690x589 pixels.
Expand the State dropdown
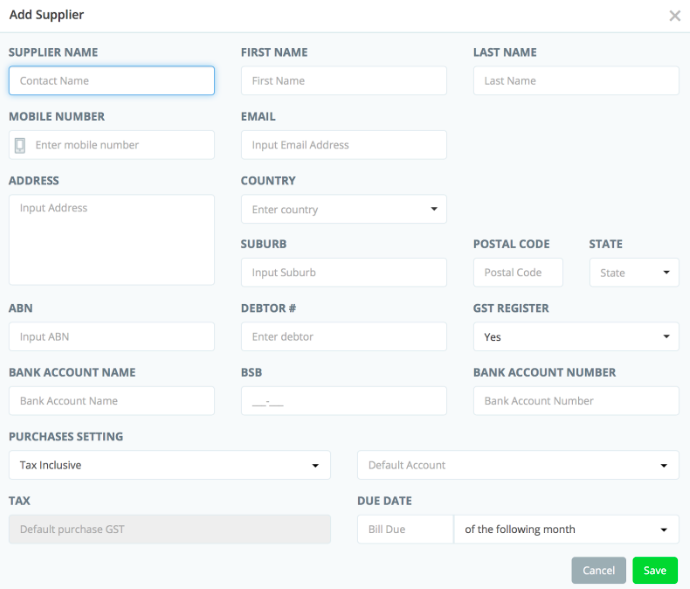(634, 273)
